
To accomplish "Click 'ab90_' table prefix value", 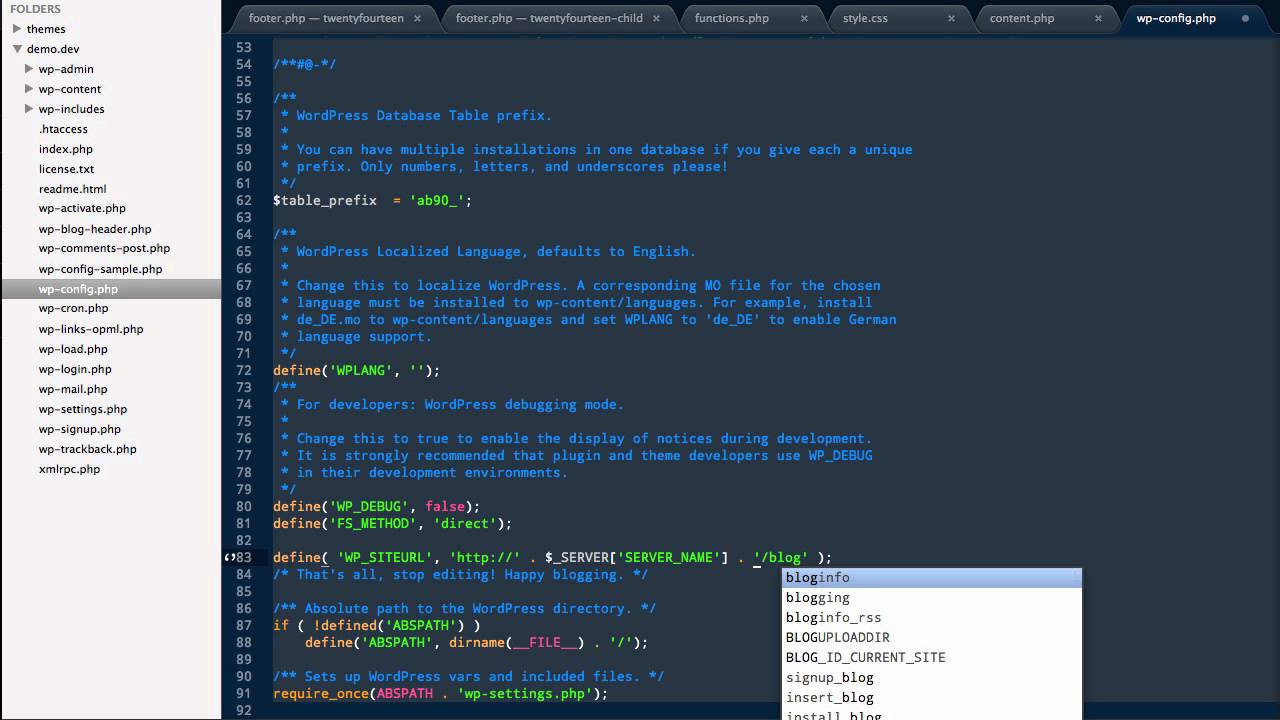I will (437, 200).
